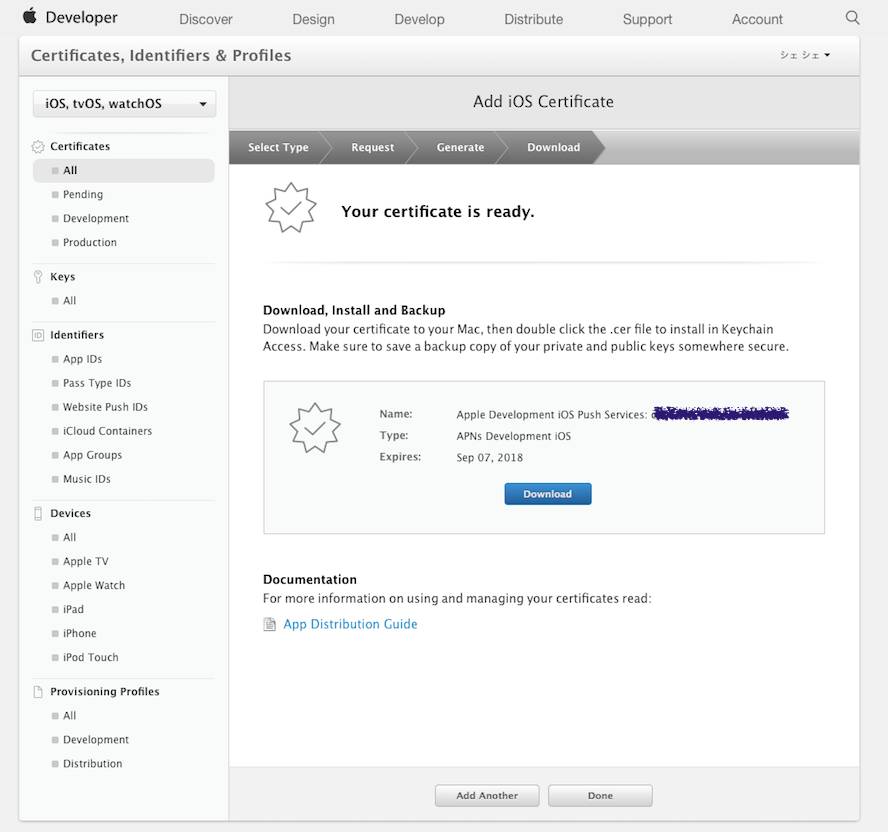This screenshot has height=832, width=888.
Task: Show Apple Watch devices
Action: 94,586
